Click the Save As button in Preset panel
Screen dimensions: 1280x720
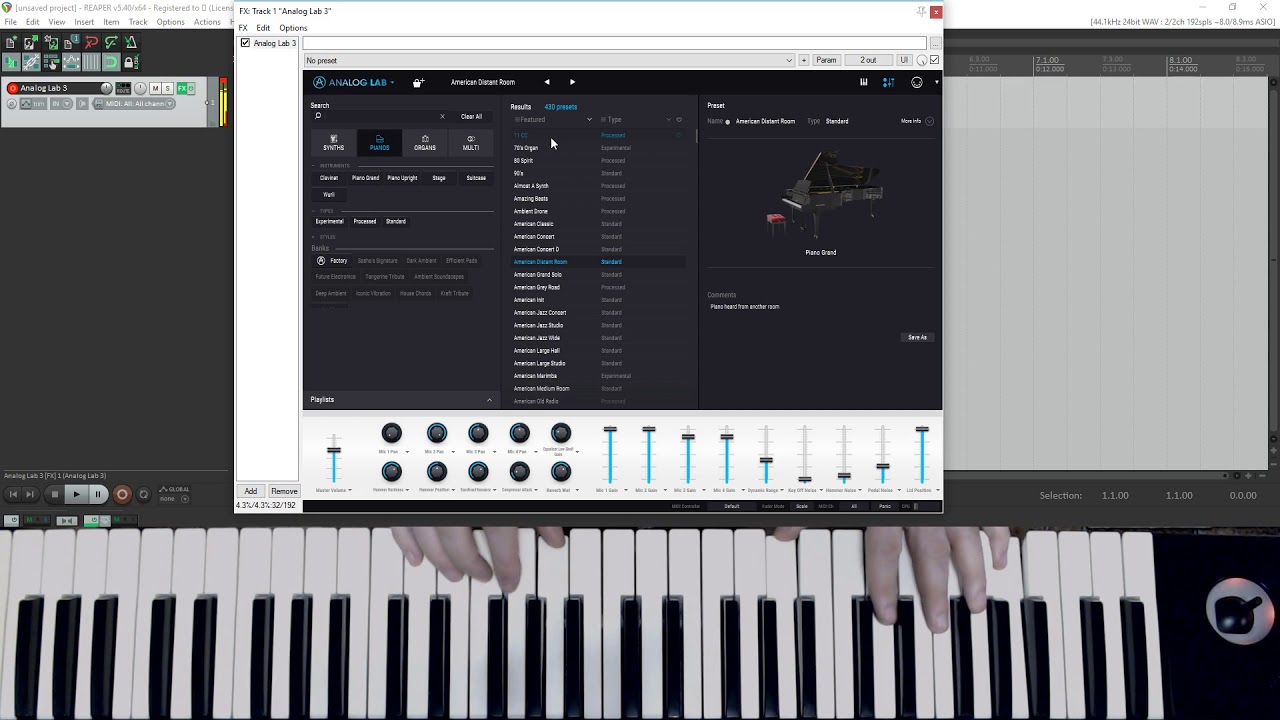(x=917, y=337)
